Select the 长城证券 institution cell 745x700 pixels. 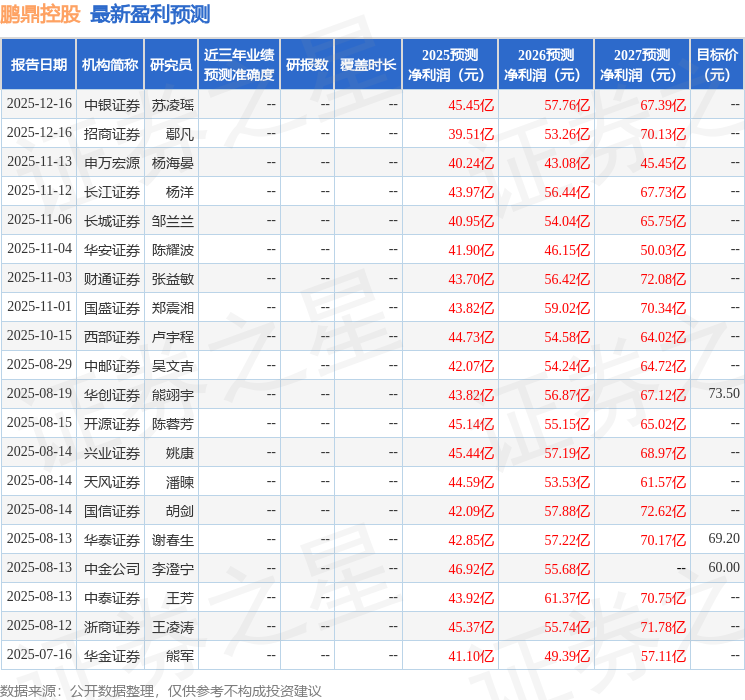point(112,221)
